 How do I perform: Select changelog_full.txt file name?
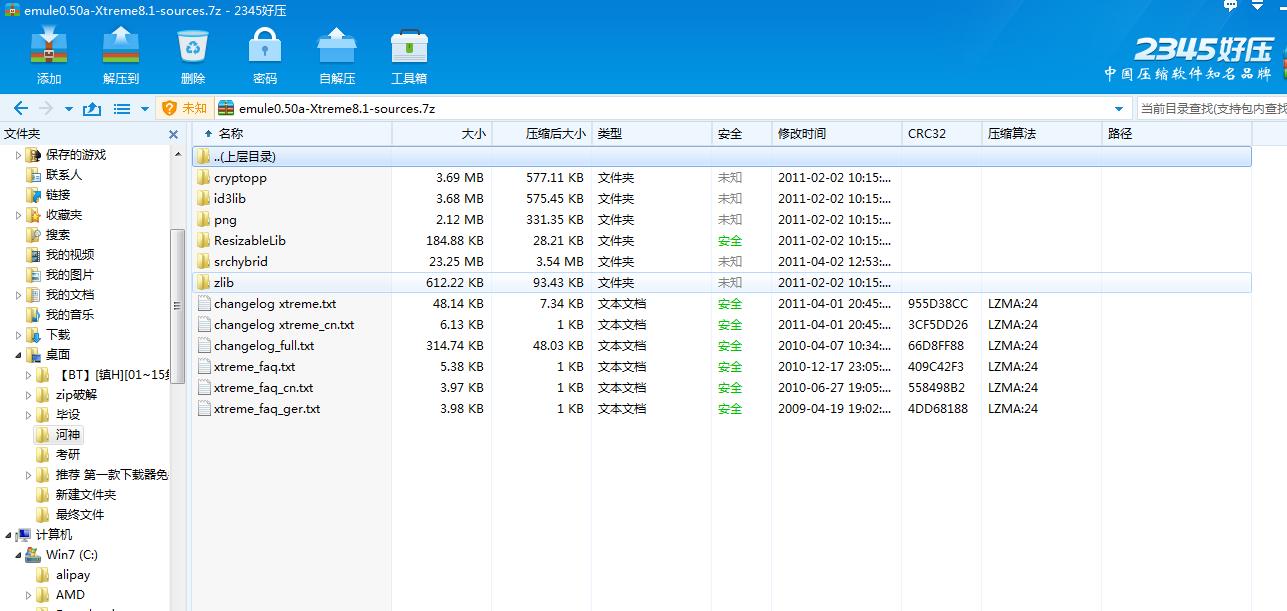(264, 346)
